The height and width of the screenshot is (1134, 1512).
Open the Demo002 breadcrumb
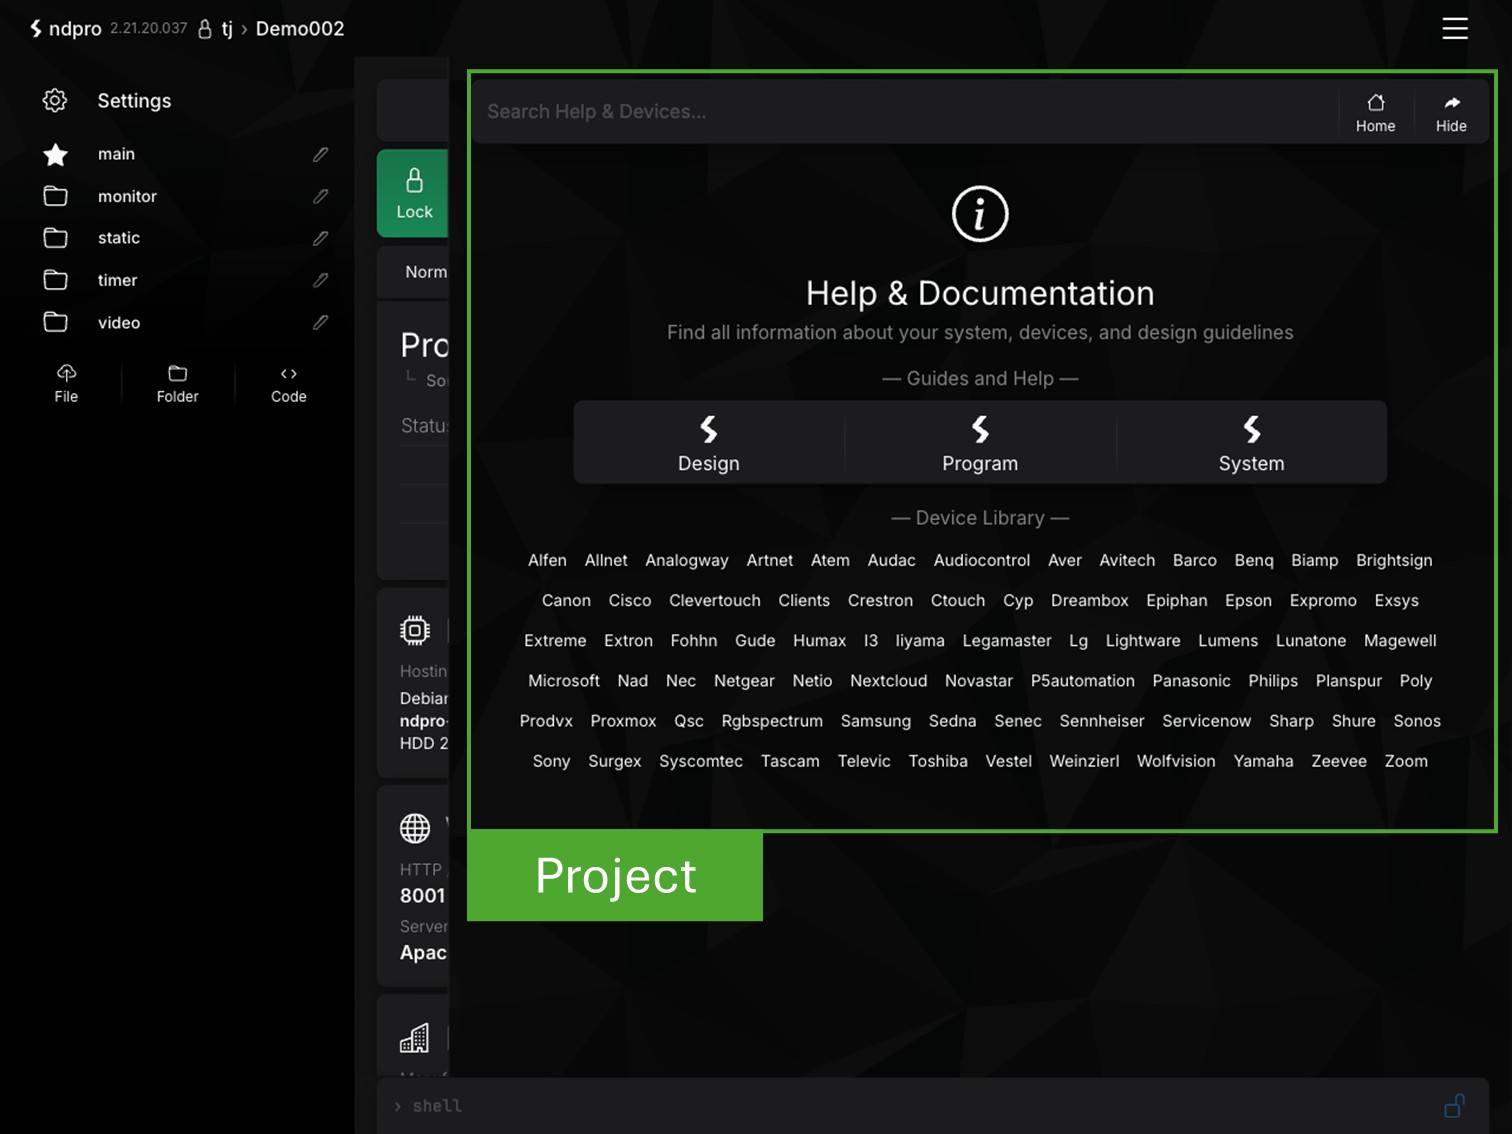[x=300, y=29]
